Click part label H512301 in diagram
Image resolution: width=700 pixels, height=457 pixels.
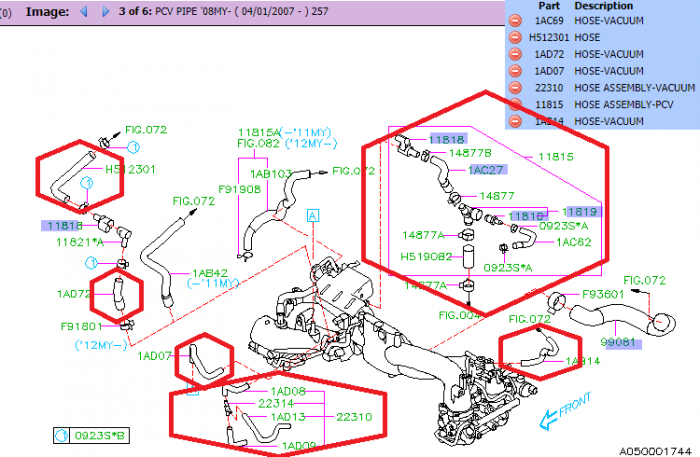point(130,169)
